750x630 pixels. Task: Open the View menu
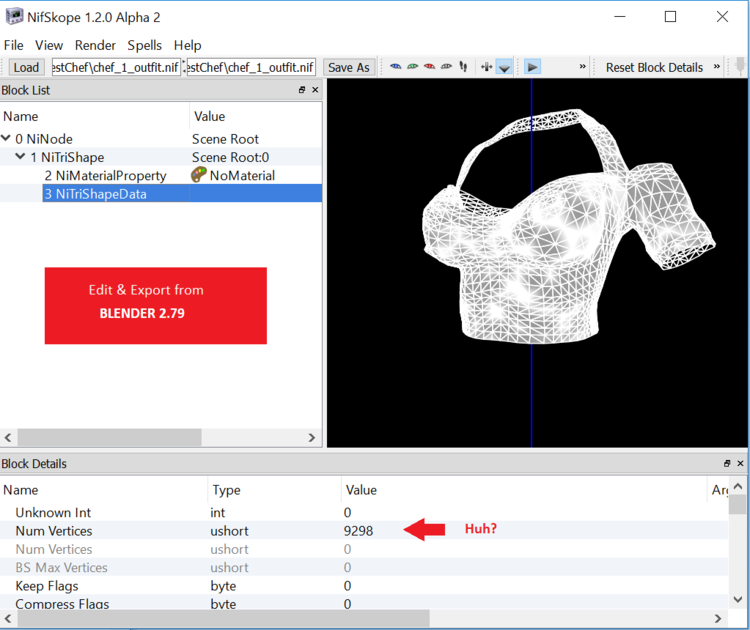coord(49,45)
